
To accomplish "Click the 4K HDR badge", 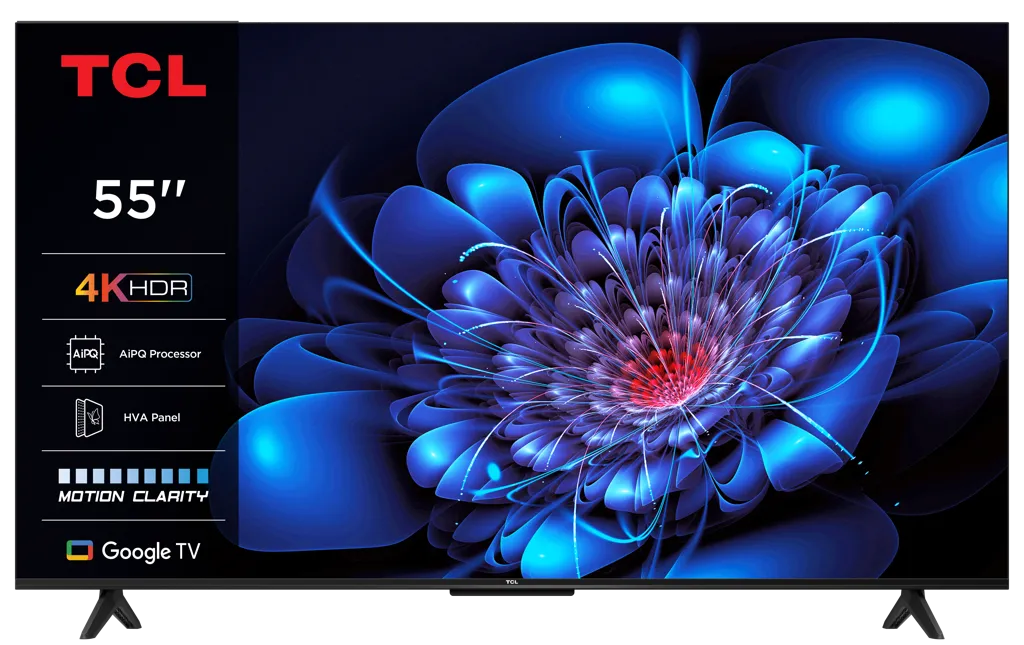I will click(133, 288).
